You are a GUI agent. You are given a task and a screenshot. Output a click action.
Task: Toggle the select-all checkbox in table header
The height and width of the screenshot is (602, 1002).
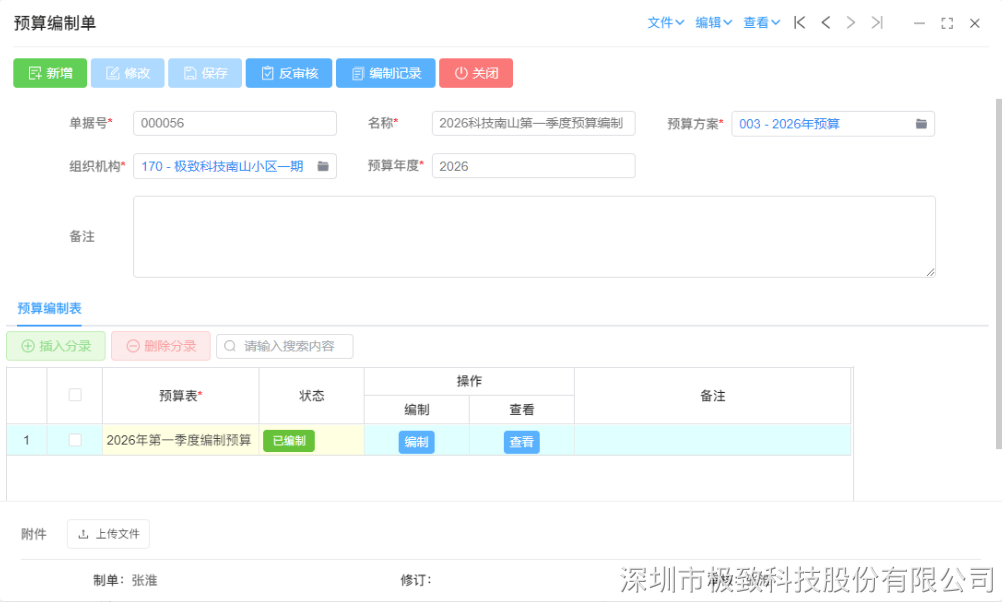tap(75, 395)
